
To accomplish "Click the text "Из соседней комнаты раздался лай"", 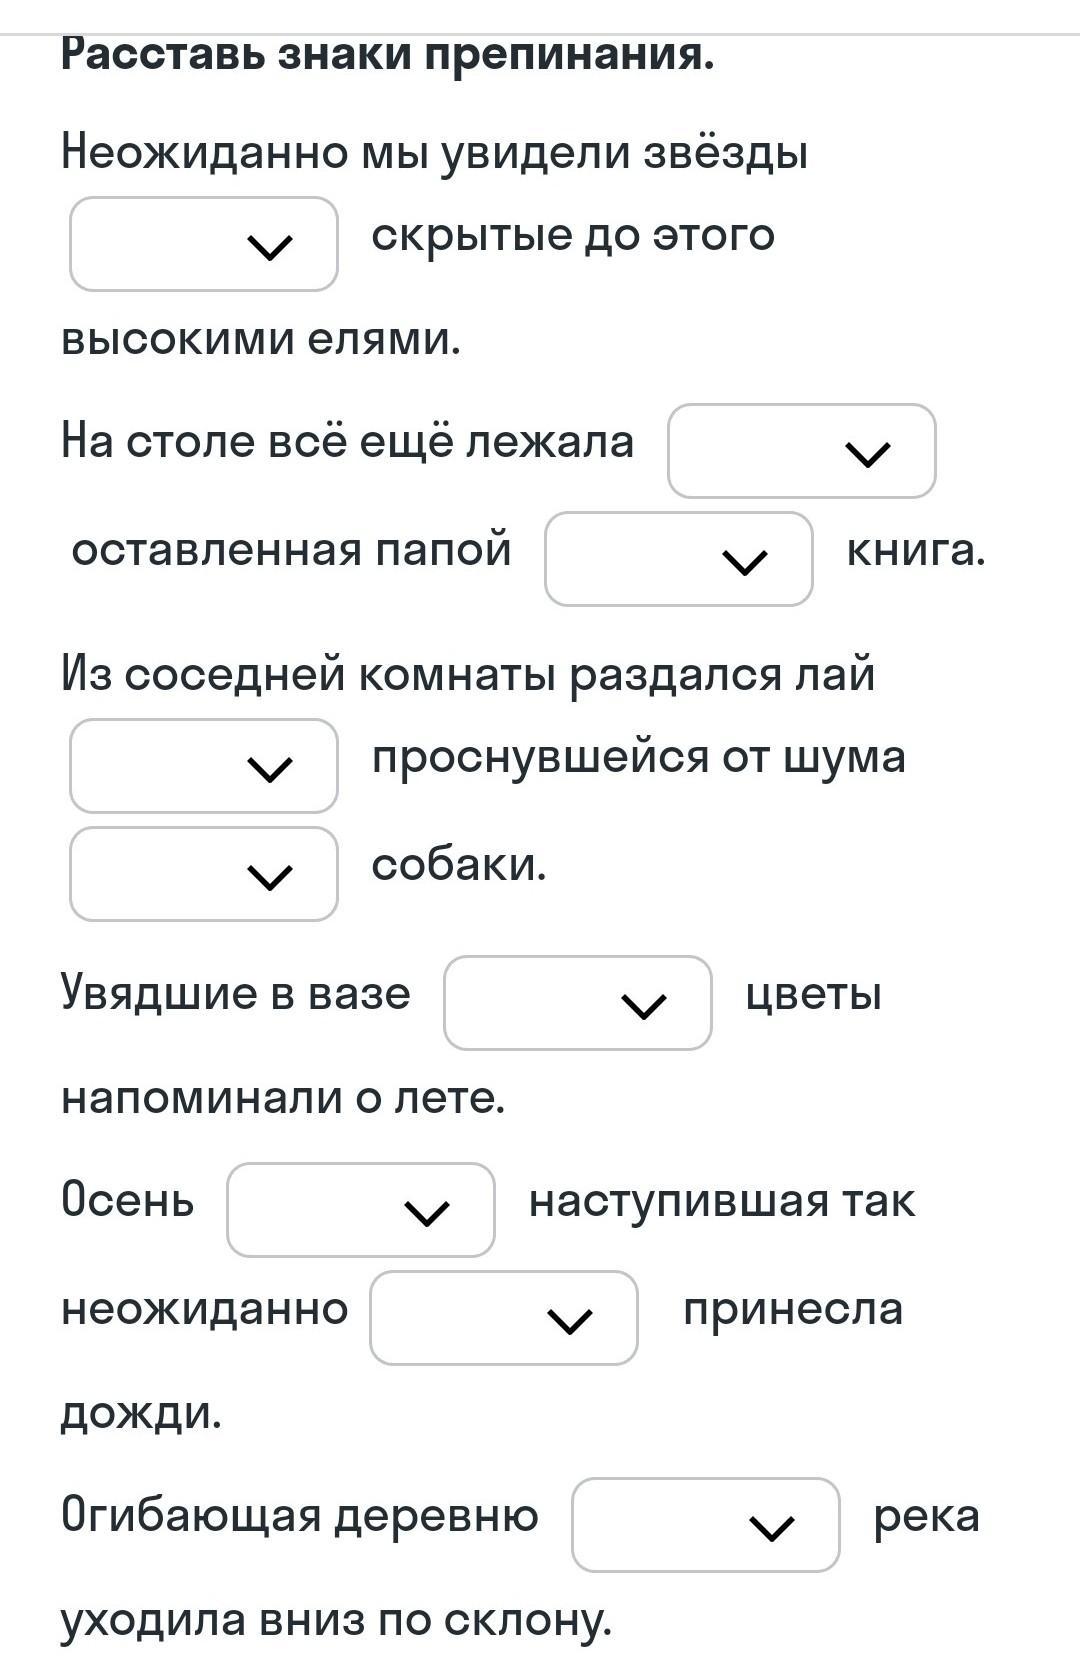I will 467,673.
